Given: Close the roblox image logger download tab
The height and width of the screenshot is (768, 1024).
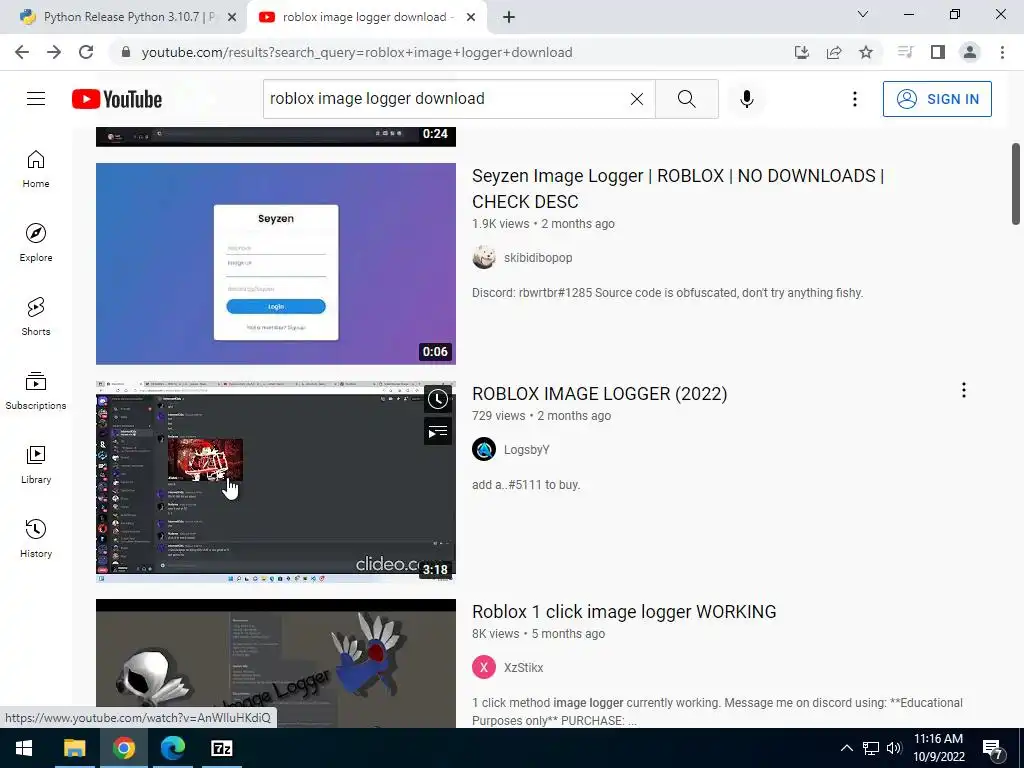Looking at the screenshot, I should click(x=471, y=18).
